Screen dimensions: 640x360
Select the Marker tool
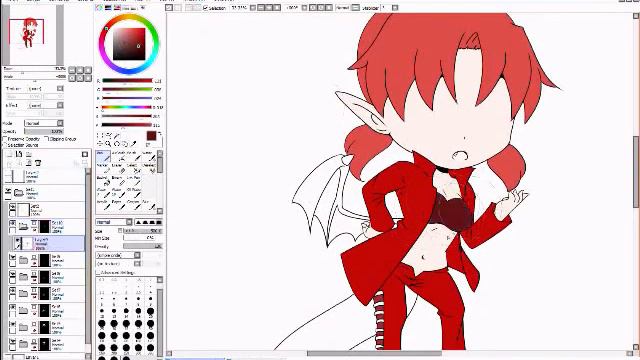click(103, 168)
